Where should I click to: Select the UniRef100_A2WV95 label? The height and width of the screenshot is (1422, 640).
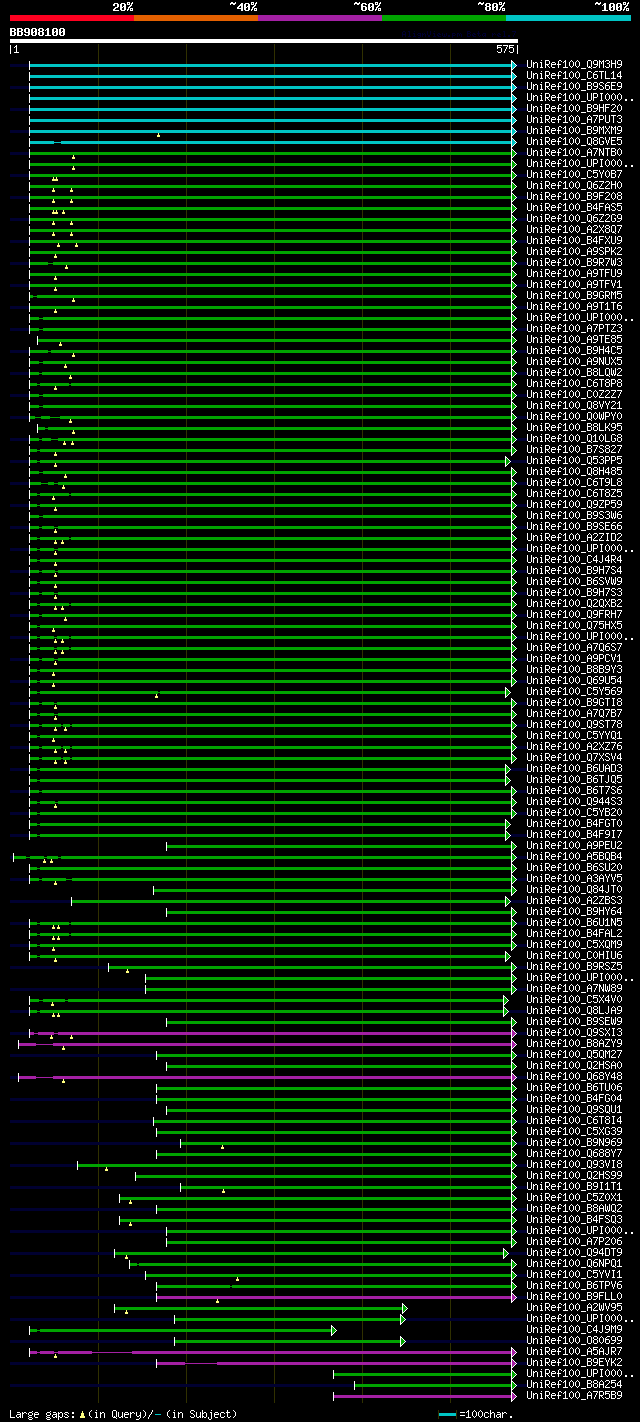coord(575,1308)
